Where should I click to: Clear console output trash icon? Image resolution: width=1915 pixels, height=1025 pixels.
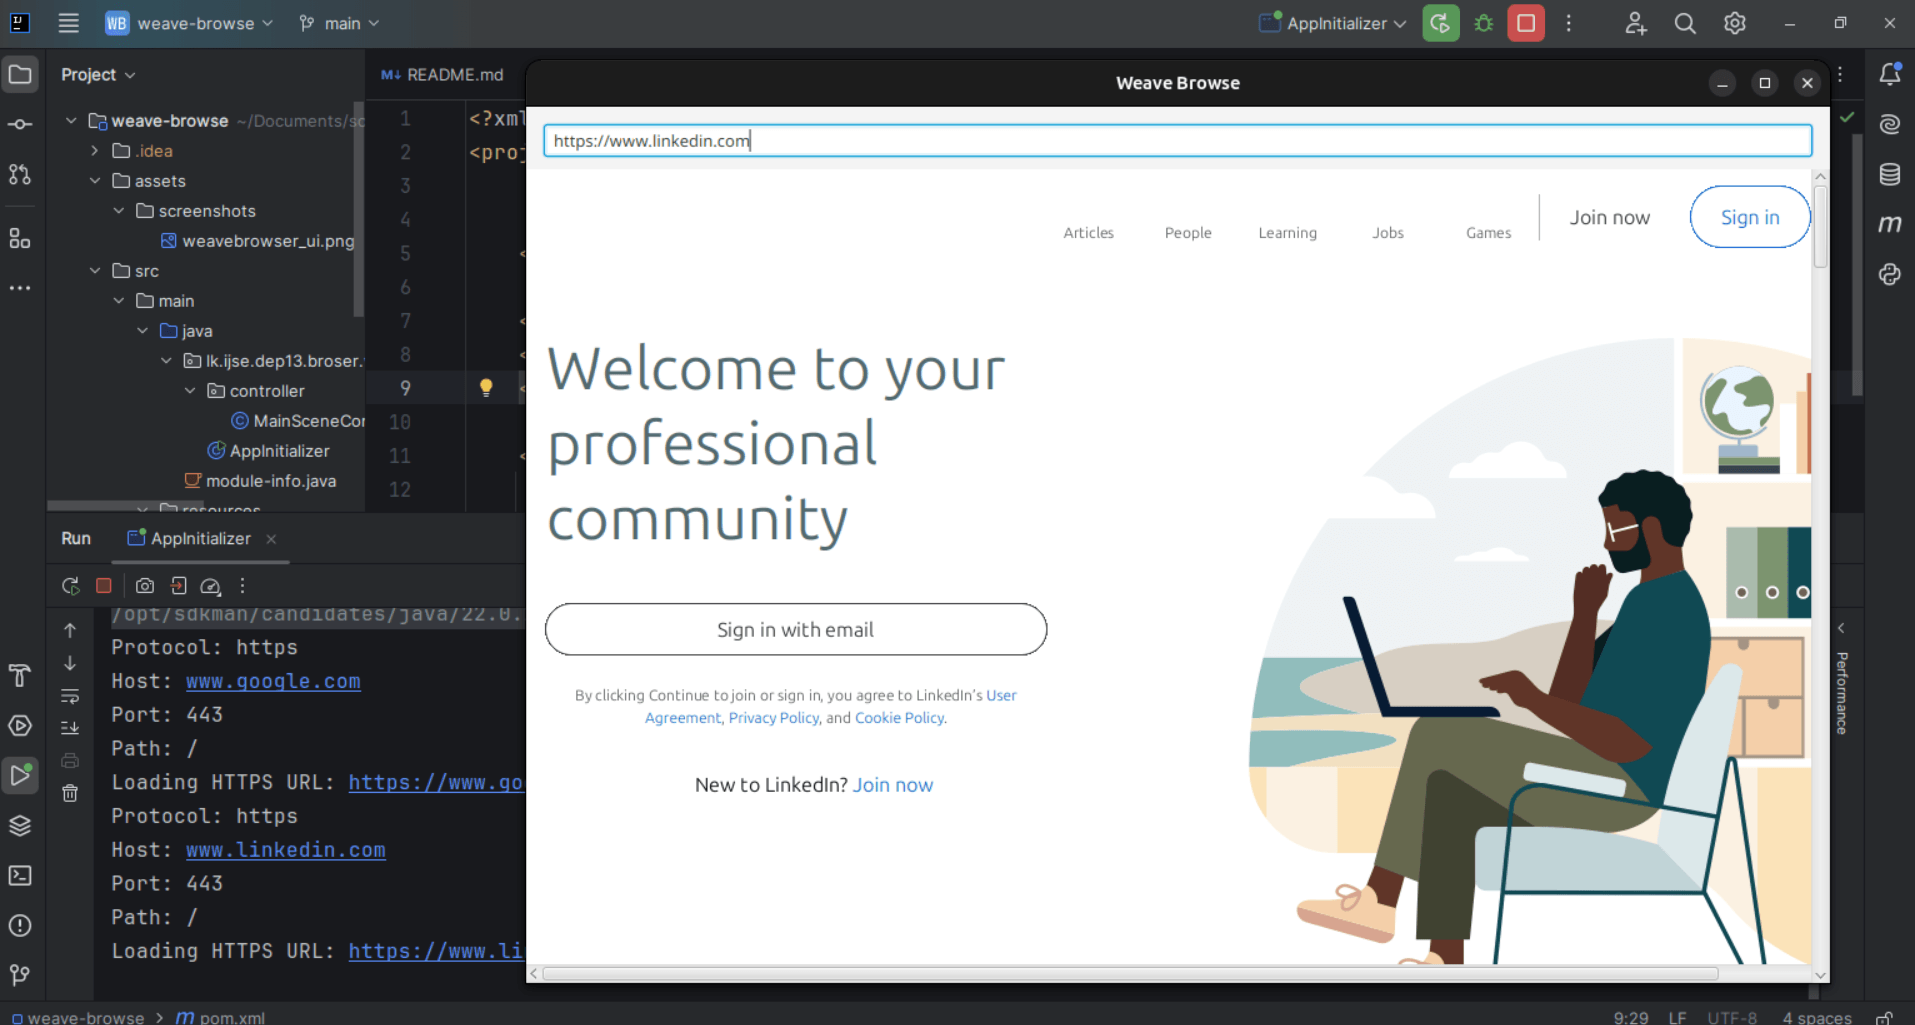(70, 793)
